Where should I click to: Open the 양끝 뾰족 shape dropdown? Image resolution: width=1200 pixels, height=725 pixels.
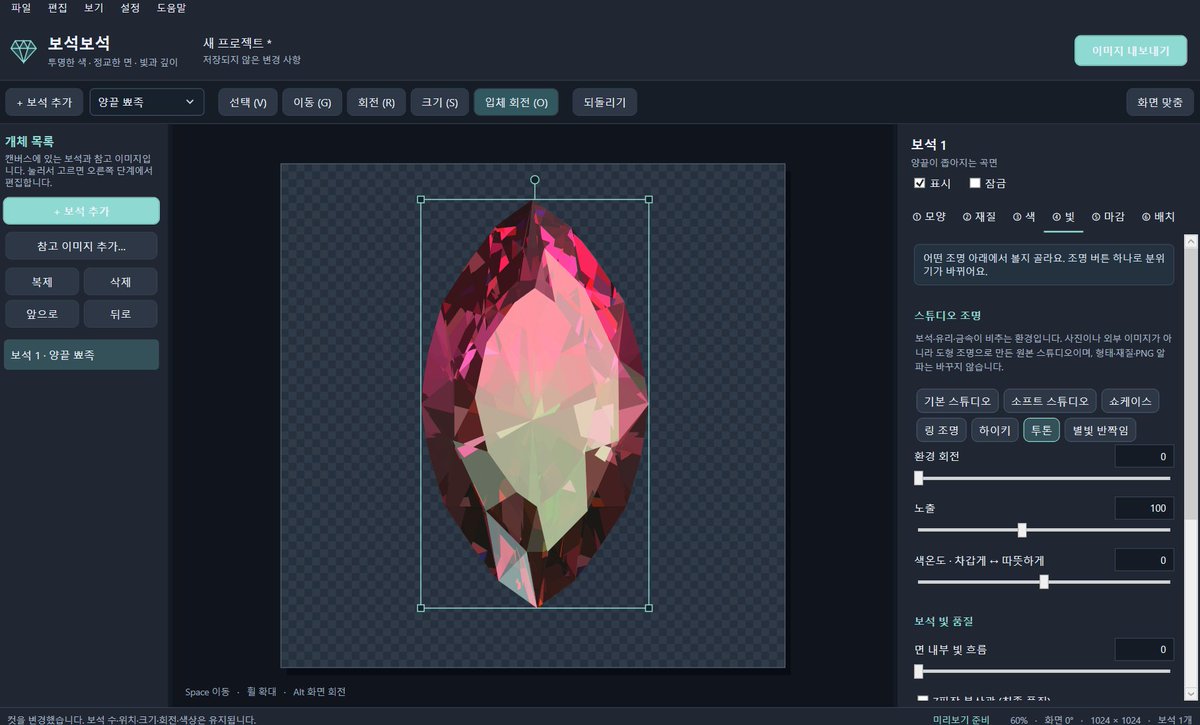[x=147, y=102]
